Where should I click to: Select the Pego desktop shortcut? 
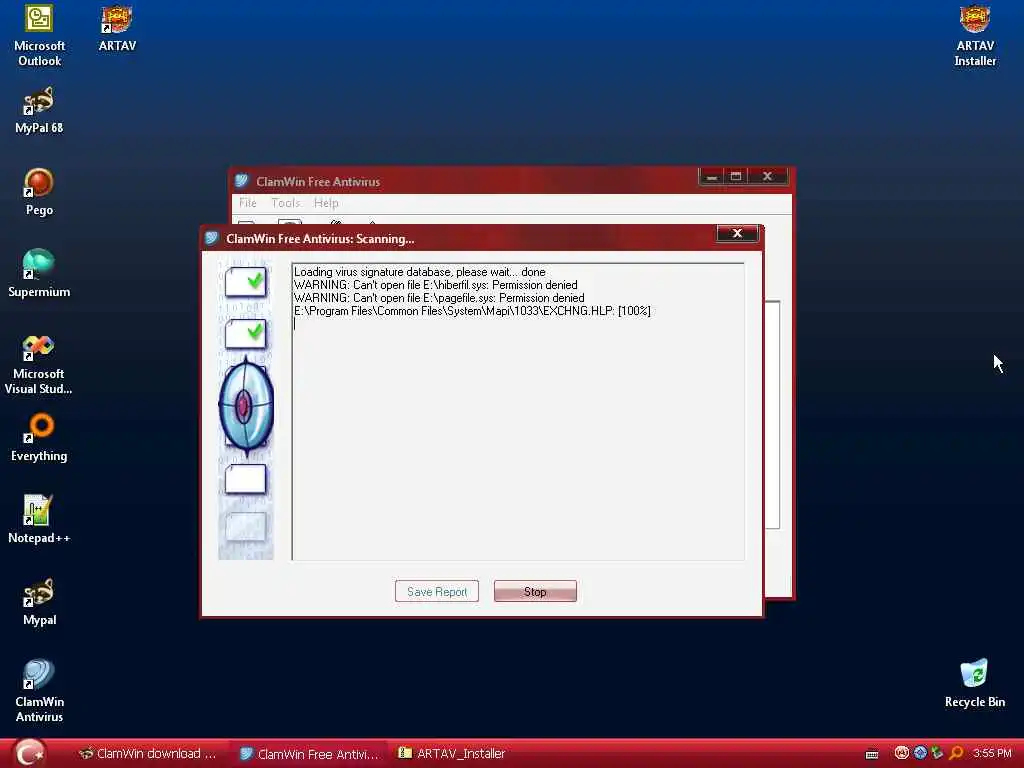point(39,192)
